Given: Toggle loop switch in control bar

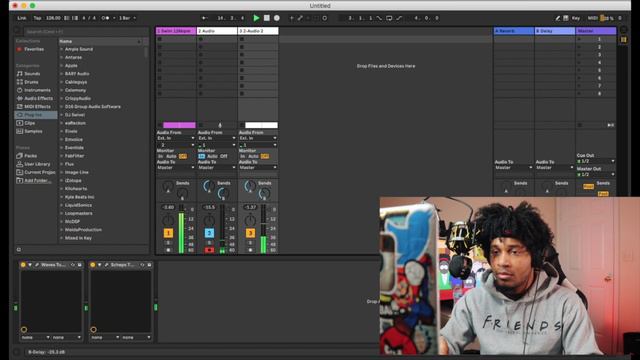Looking at the screenshot, I should coord(389,18).
